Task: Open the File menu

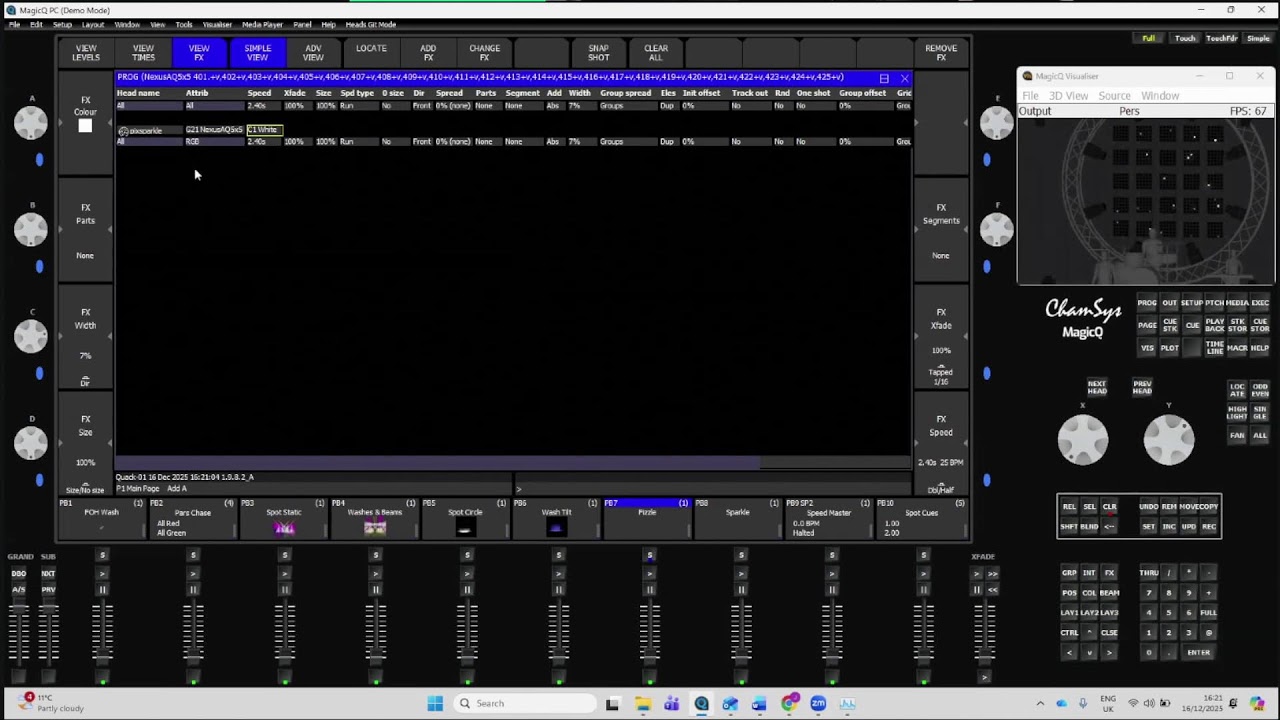Action: tap(14, 24)
